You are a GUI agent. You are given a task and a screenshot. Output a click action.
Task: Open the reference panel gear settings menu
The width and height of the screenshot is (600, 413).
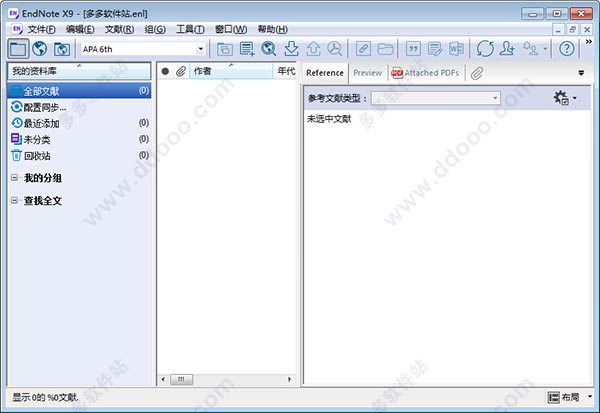(x=565, y=98)
